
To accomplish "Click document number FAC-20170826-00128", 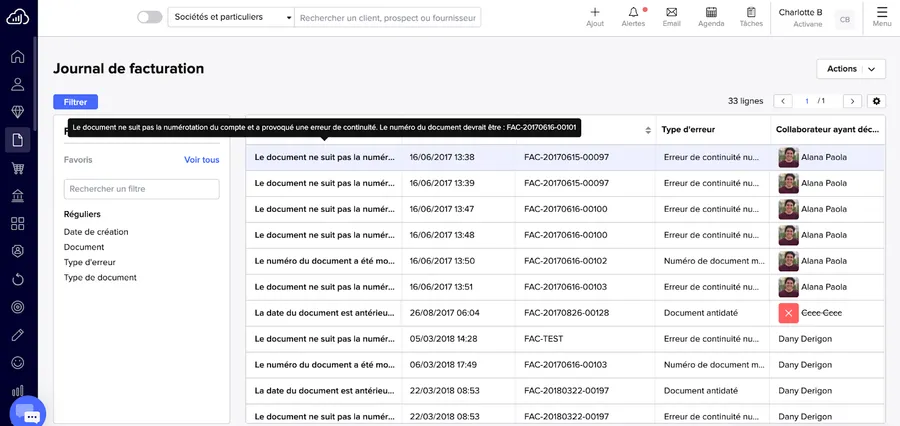I will [567, 313].
